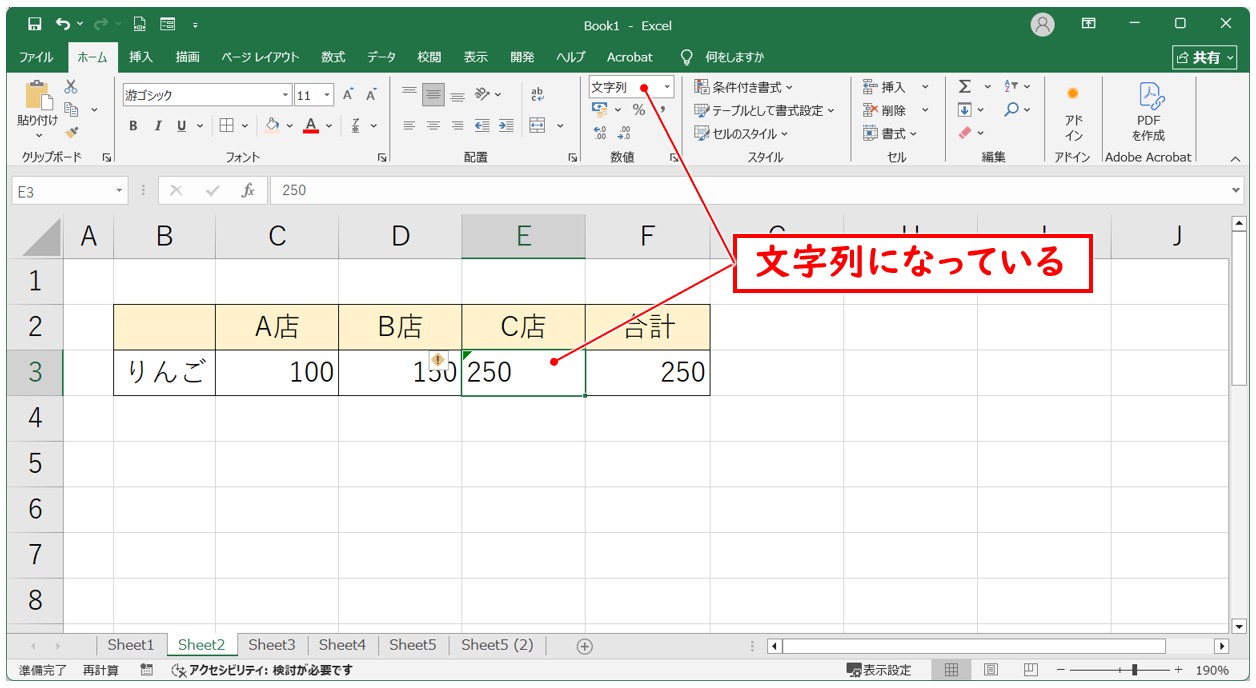The width and height of the screenshot is (1256, 688).
Task: Click the font color red A swatch
Action: pos(311,126)
